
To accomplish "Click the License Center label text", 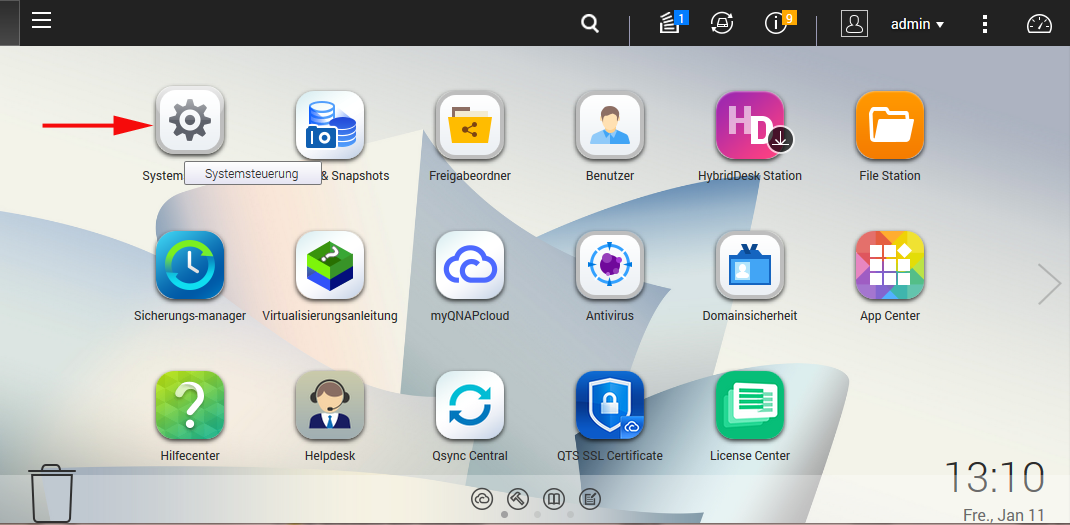I will (x=750, y=455).
